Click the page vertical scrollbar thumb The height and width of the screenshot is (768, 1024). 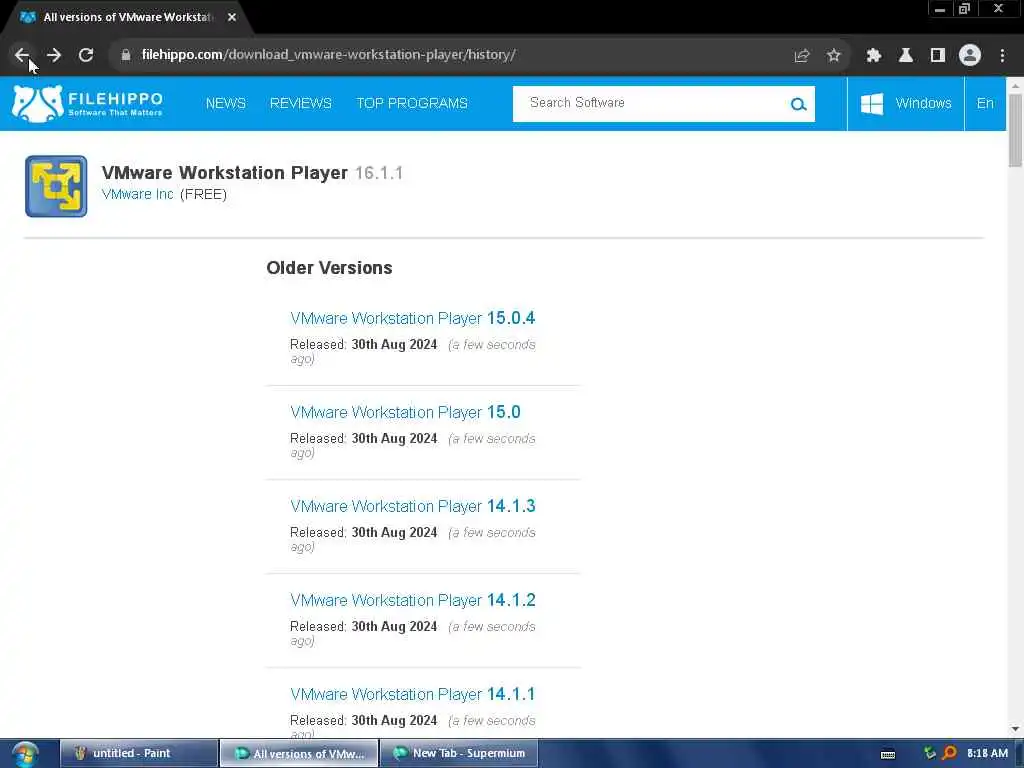[x=1015, y=130]
